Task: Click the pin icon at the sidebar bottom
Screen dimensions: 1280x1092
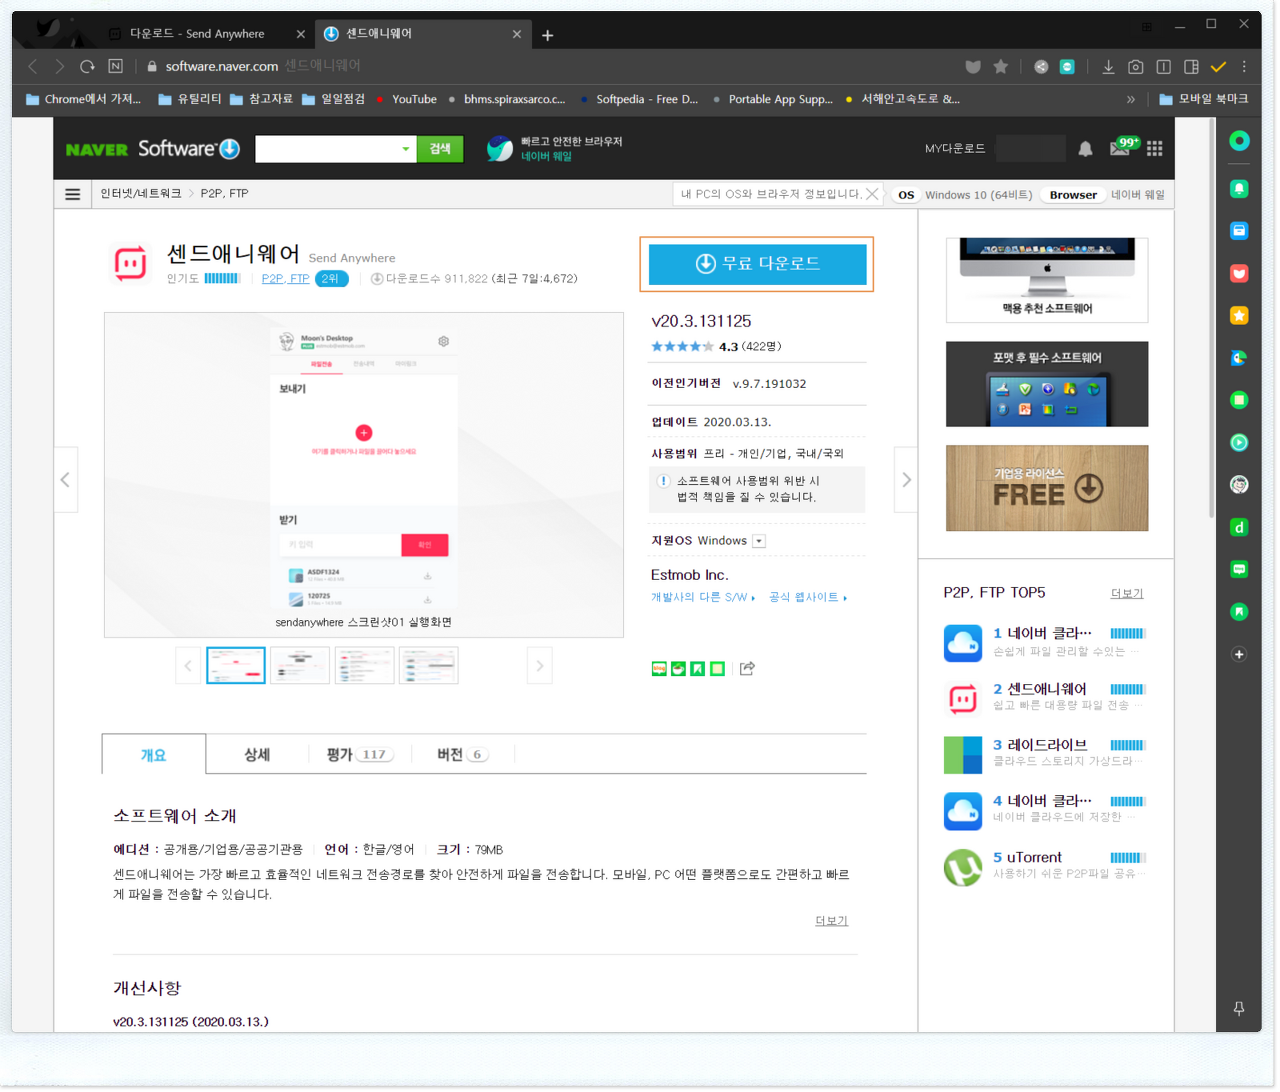Action: click(1239, 1009)
